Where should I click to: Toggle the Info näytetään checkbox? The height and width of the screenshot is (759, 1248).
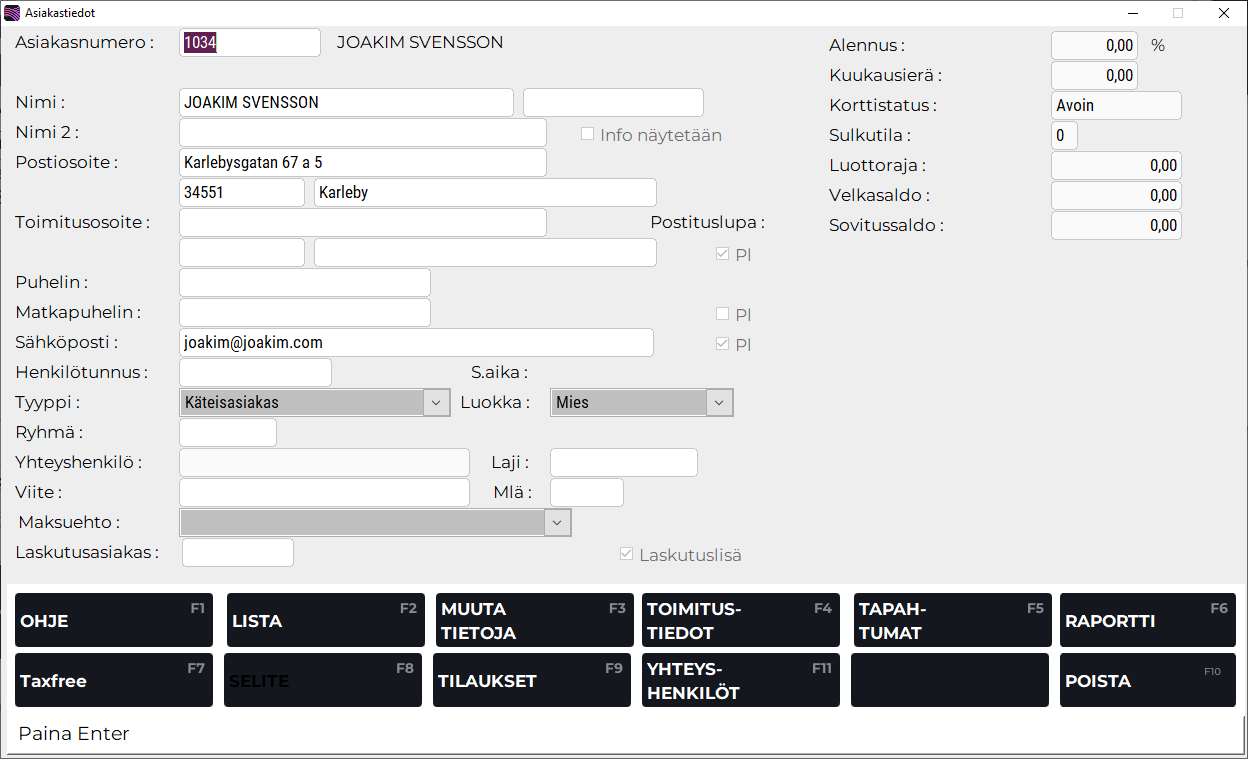click(588, 134)
